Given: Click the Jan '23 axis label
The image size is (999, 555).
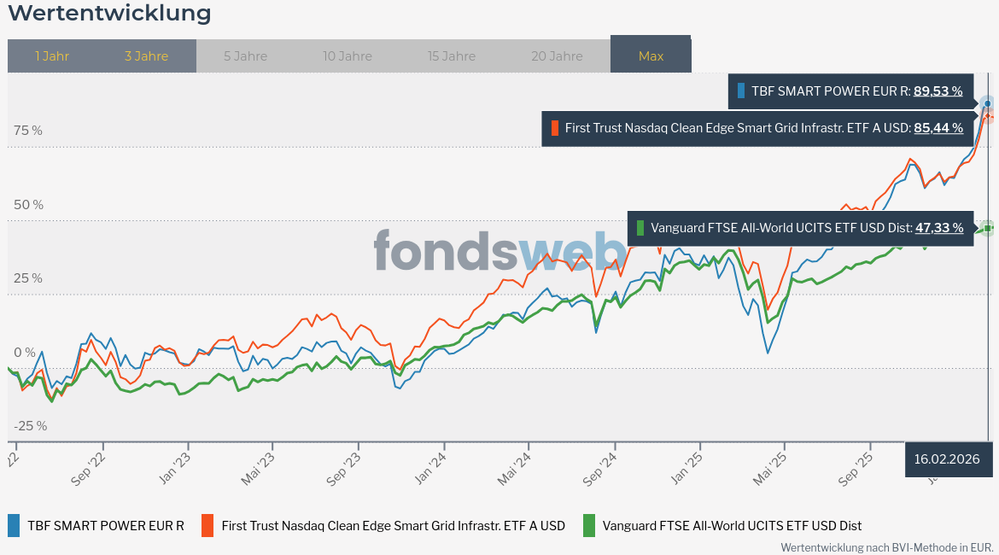Looking at the screenshot, I should pos(174,469).
